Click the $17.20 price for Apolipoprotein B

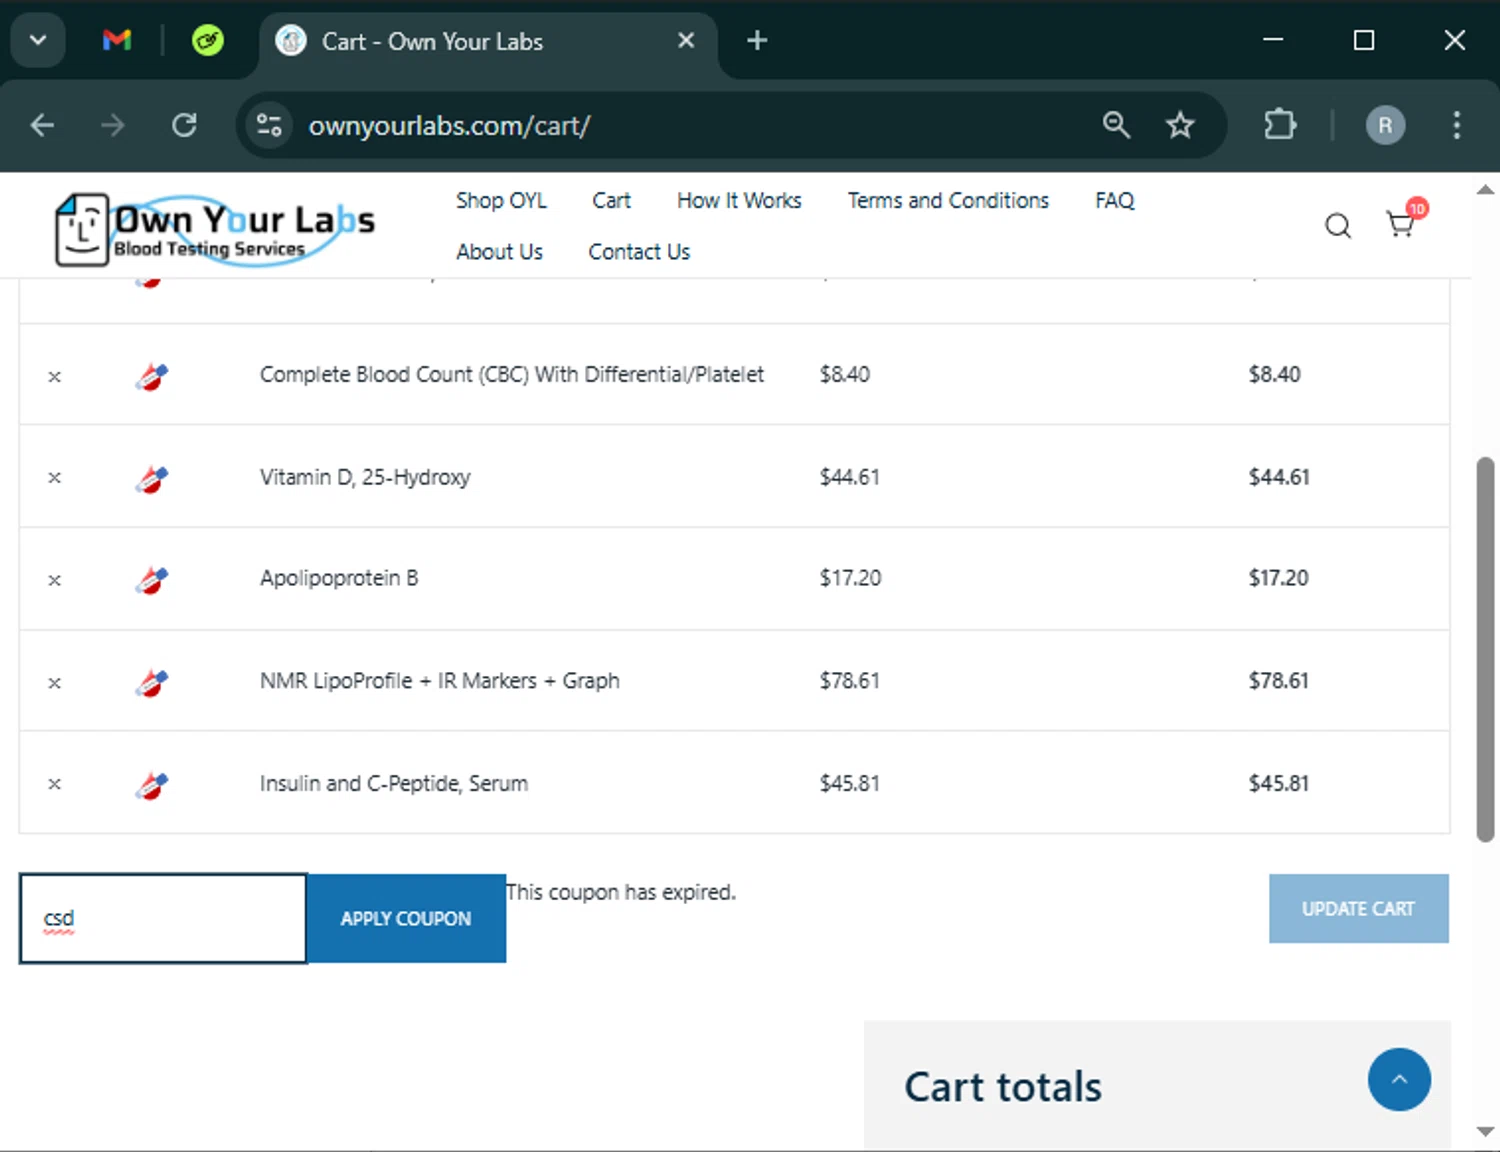[851, 578]
